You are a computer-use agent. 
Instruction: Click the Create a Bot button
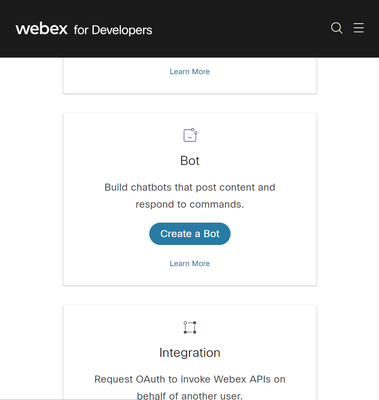[x=190, y=234]
